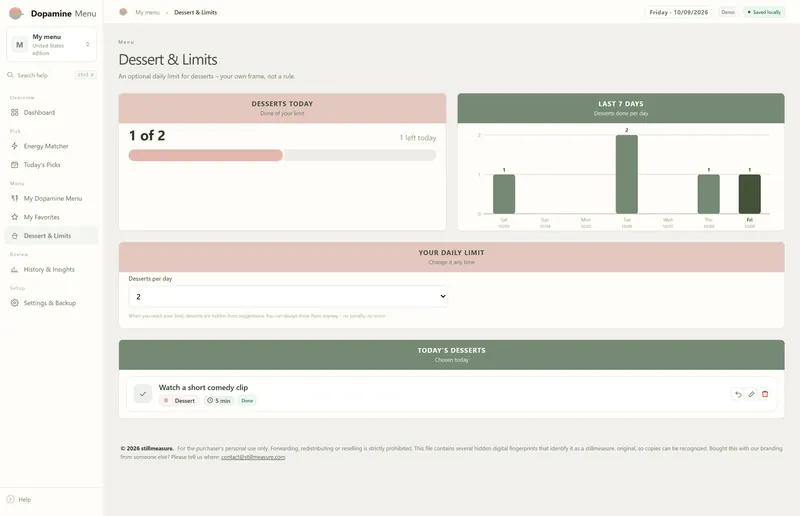Screen dimensions: 800x516
Task: Click the Help question mark icon
Action: (10, 500)
